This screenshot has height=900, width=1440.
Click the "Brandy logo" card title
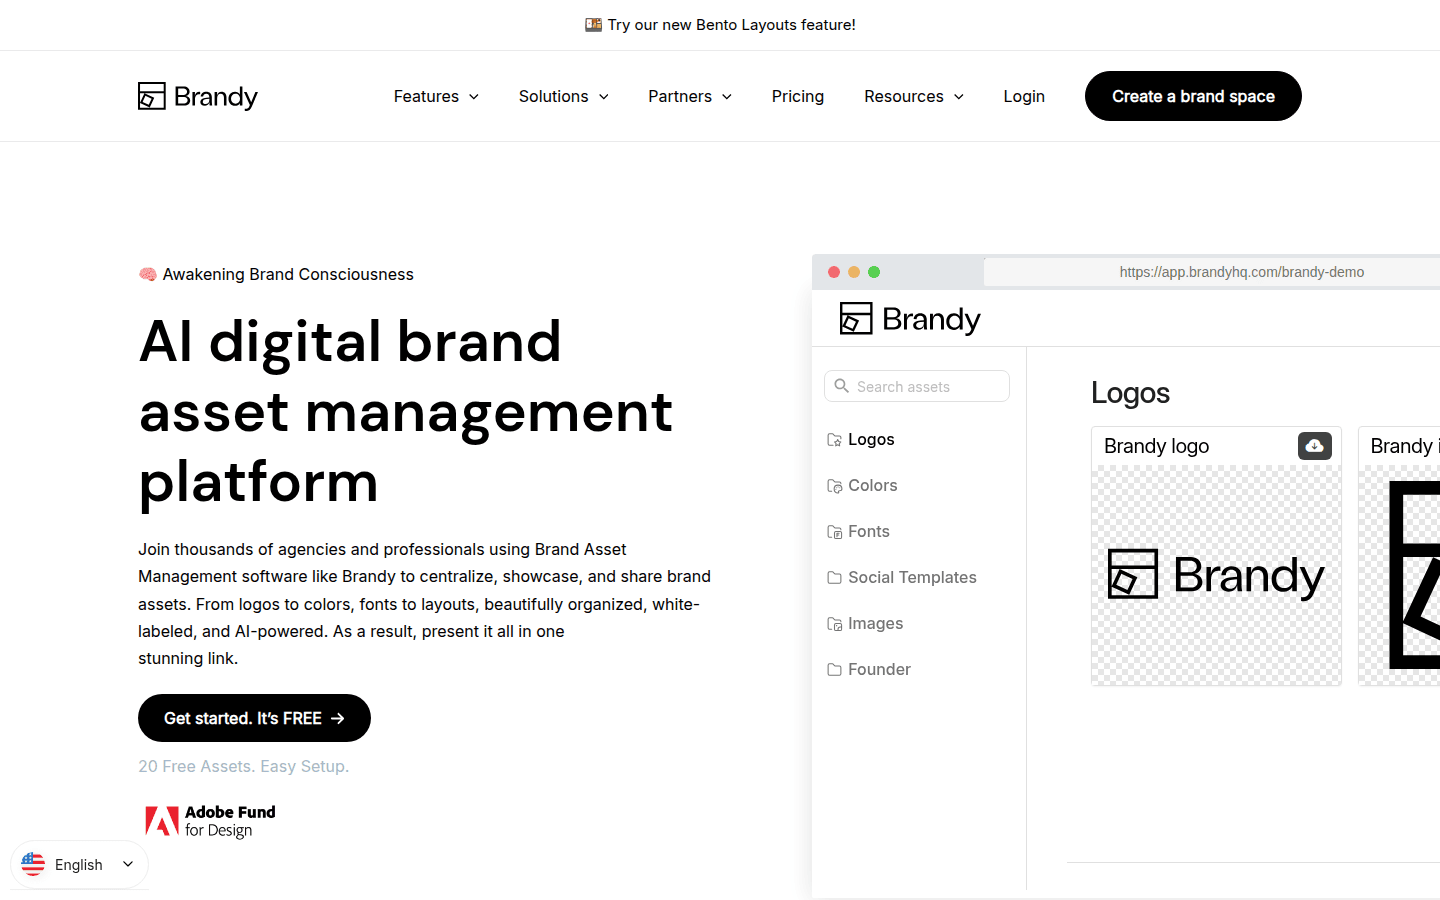[1156, 446]
